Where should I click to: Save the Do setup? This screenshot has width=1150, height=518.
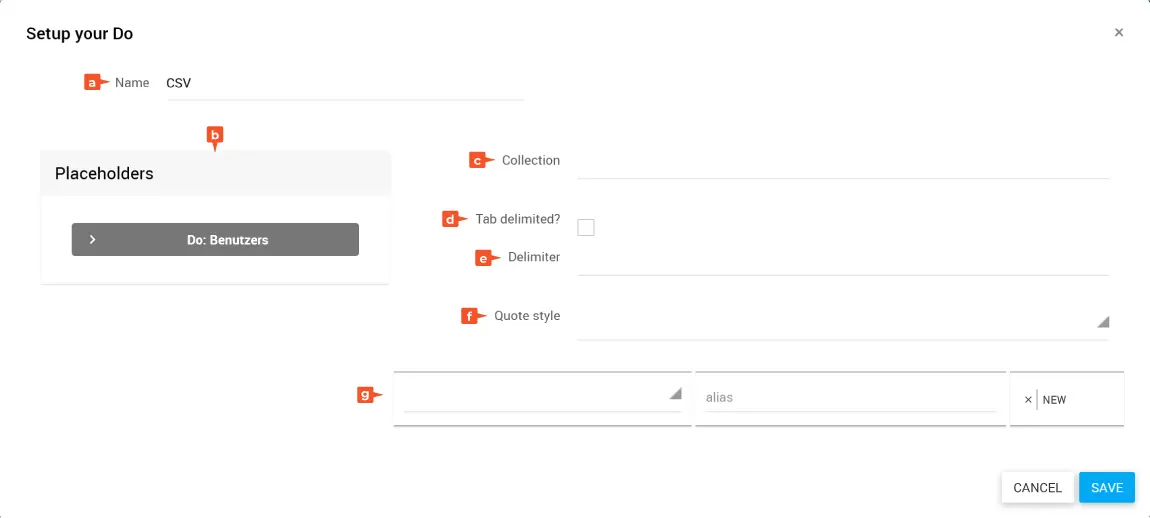1106,487
